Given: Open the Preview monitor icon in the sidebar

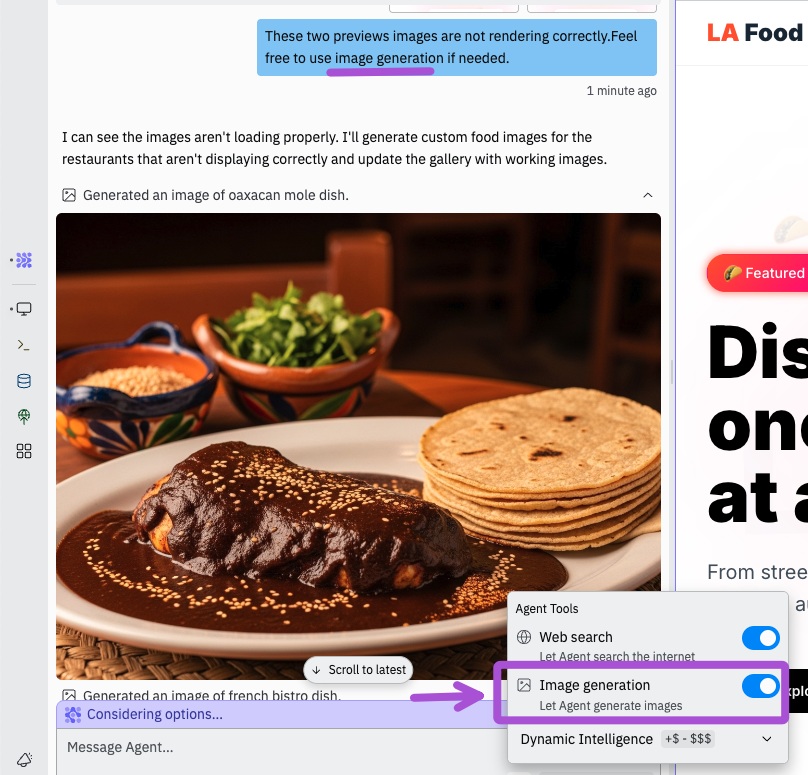Looking at the screenshot, I should 24,309.
